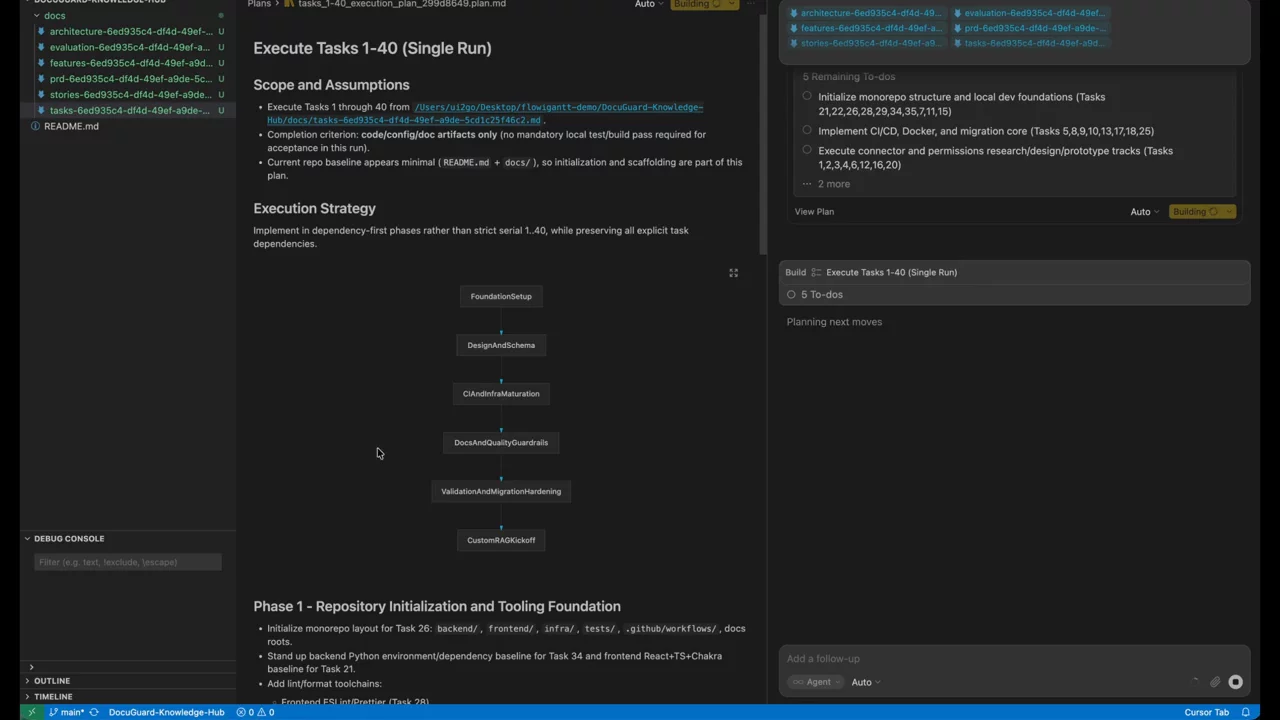Click list icon next to Build label
This screenshot has width=1280, height=720.
(816, 272)
